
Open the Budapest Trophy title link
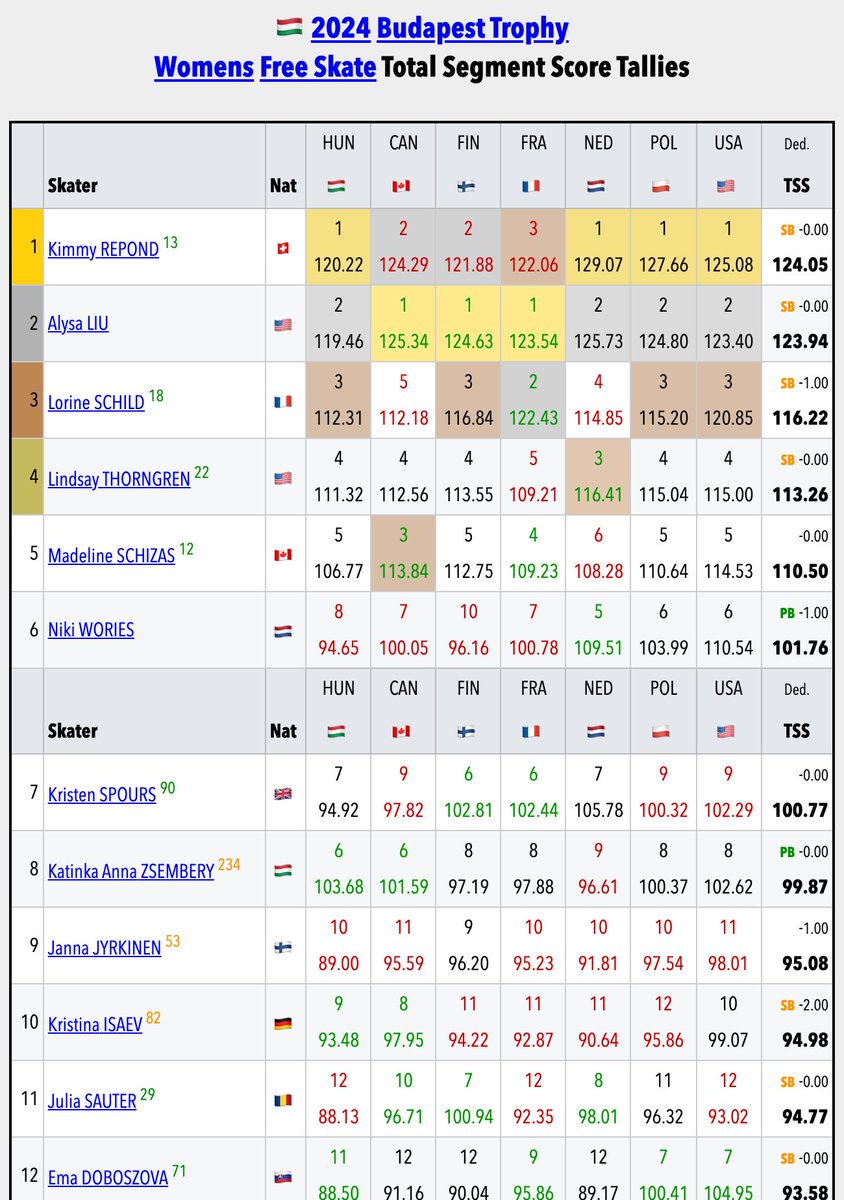tap(473, 28)
